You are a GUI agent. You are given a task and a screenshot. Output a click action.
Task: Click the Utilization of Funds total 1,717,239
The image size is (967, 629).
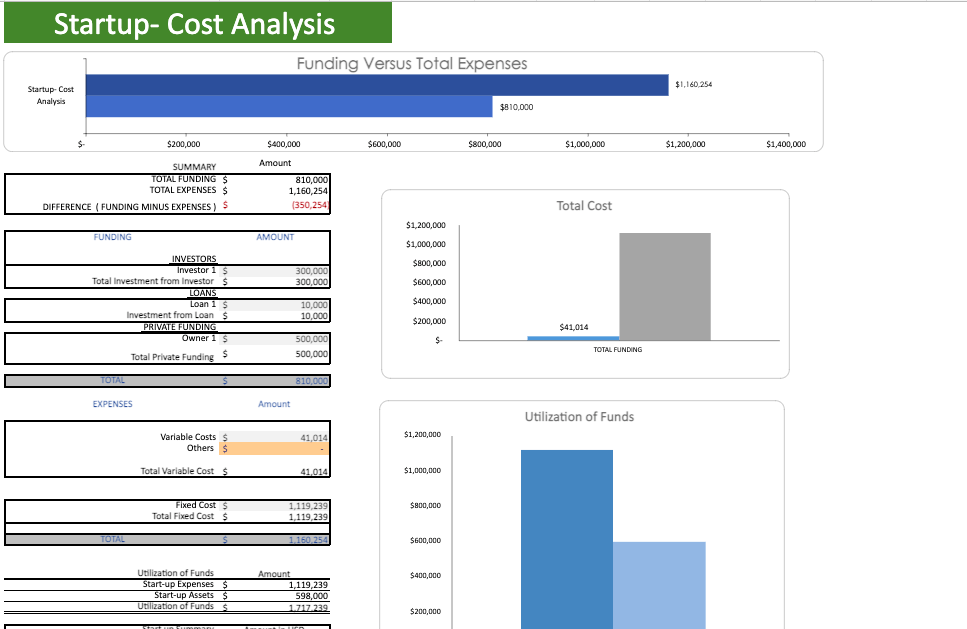click(300, 605)
